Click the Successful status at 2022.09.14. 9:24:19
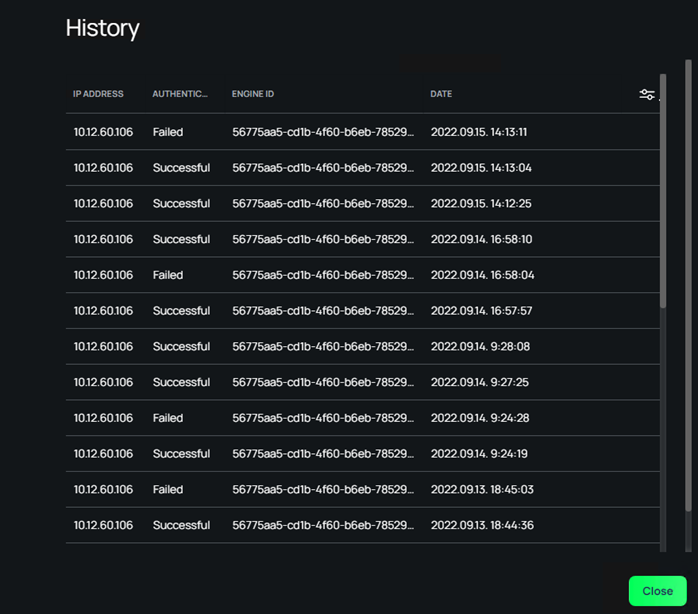 pos(181,454)
